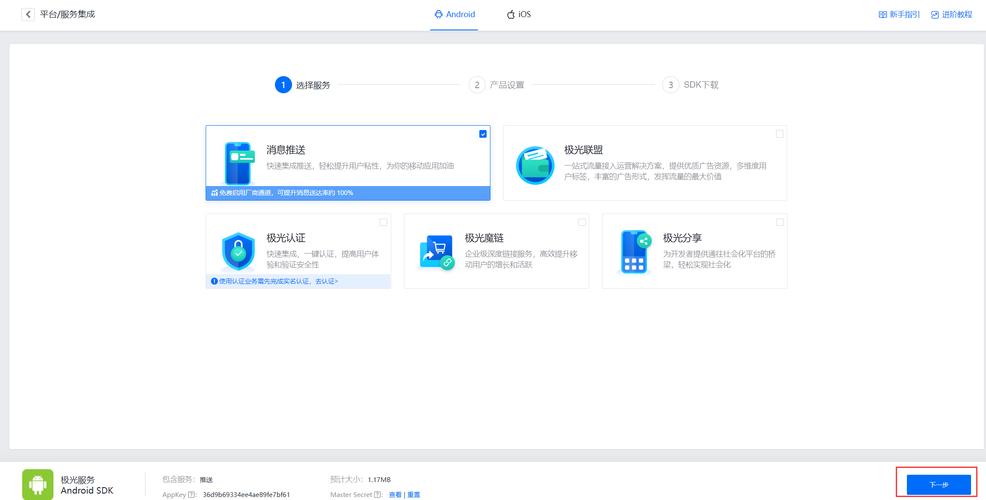This screenshot has width=986, height=500.
Task: Switch to the iOS platform tab
Action: coord(519,14)
